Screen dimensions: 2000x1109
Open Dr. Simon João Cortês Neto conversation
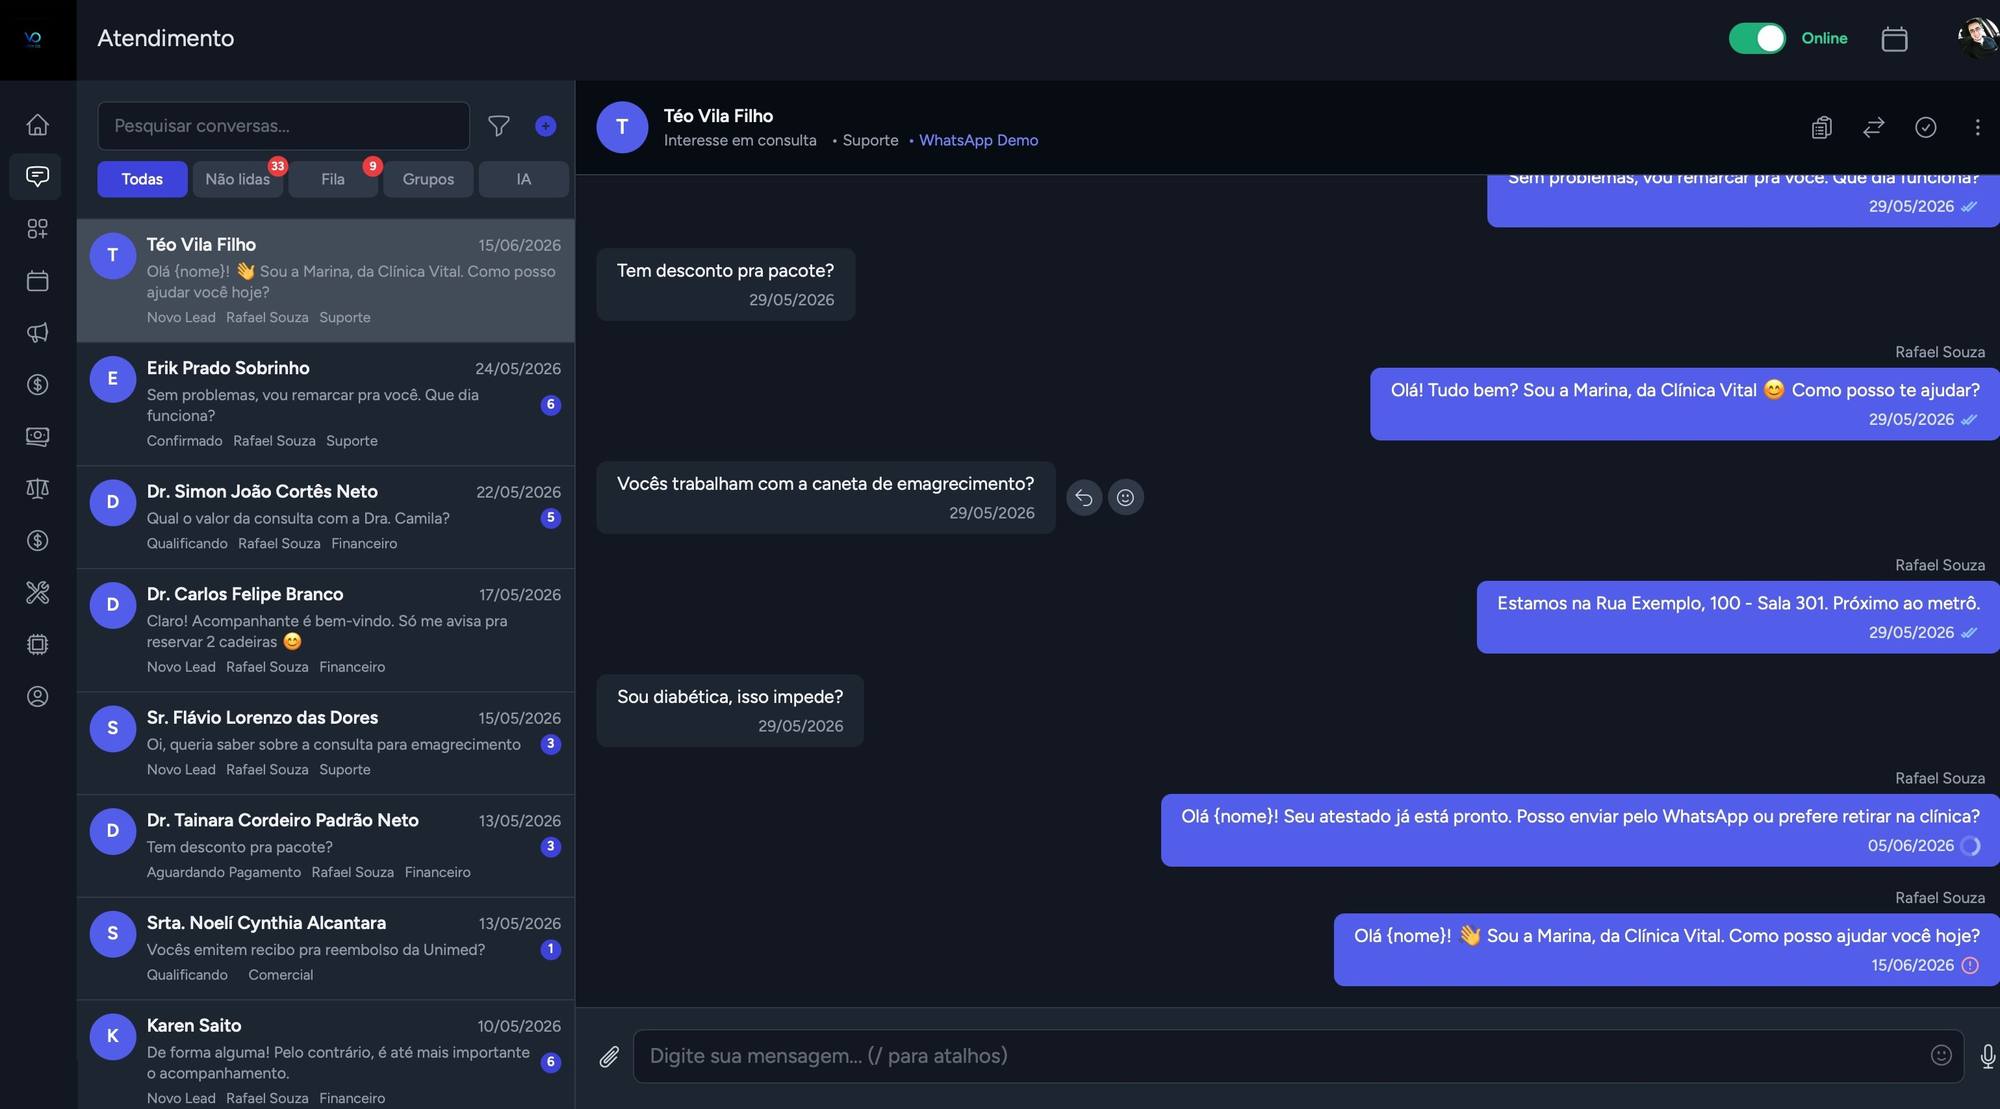click(x=326, y=517)
